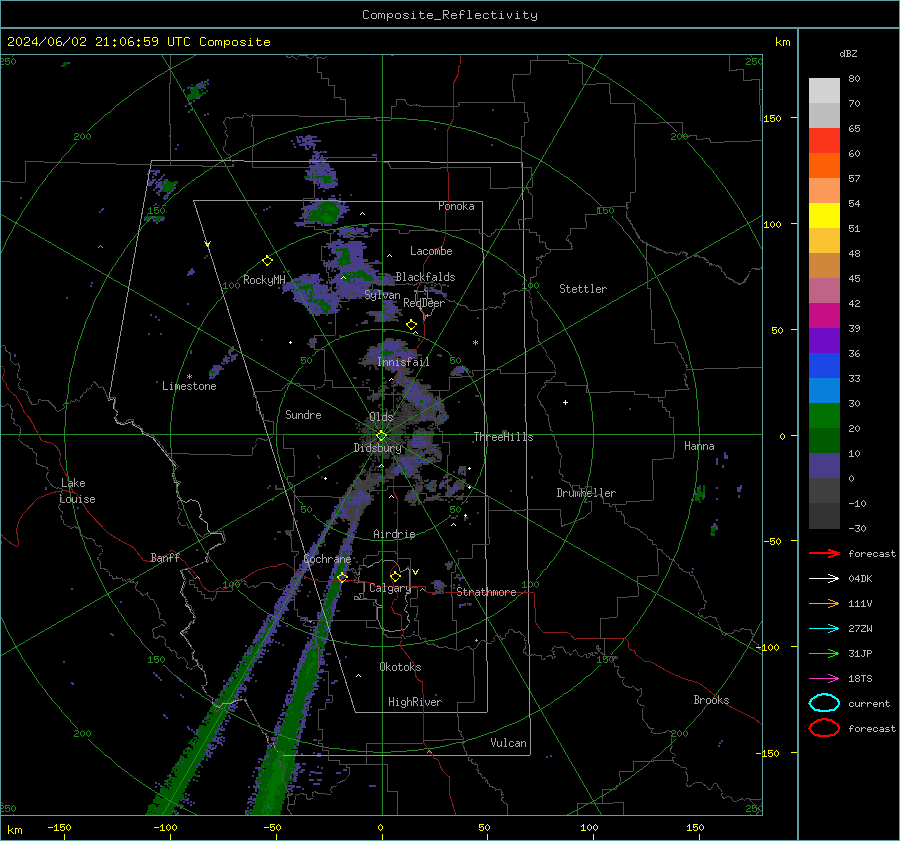
Task: Click the red 'forecast' ellipse icon
Action: 824,728
